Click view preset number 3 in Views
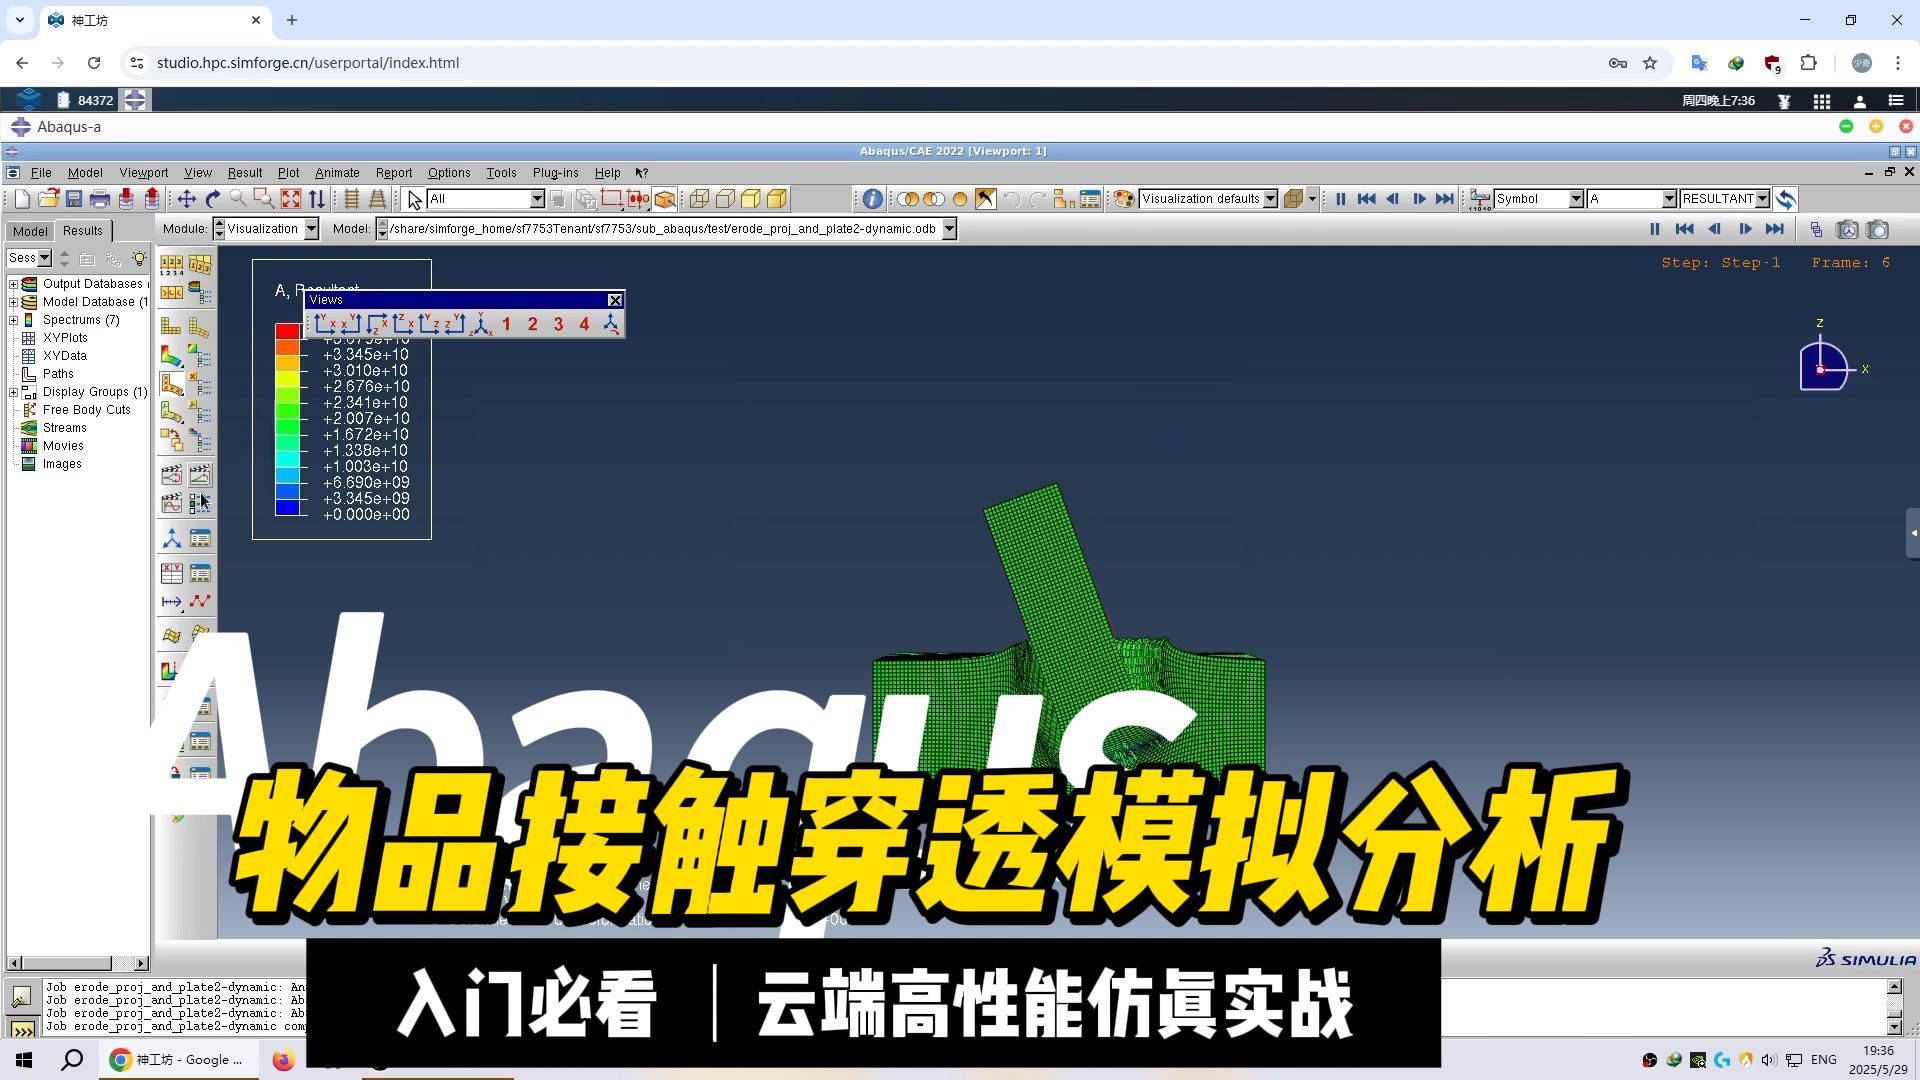Image resolution: width=1920 pixels, height=1080 pixels. coord(558,324)
